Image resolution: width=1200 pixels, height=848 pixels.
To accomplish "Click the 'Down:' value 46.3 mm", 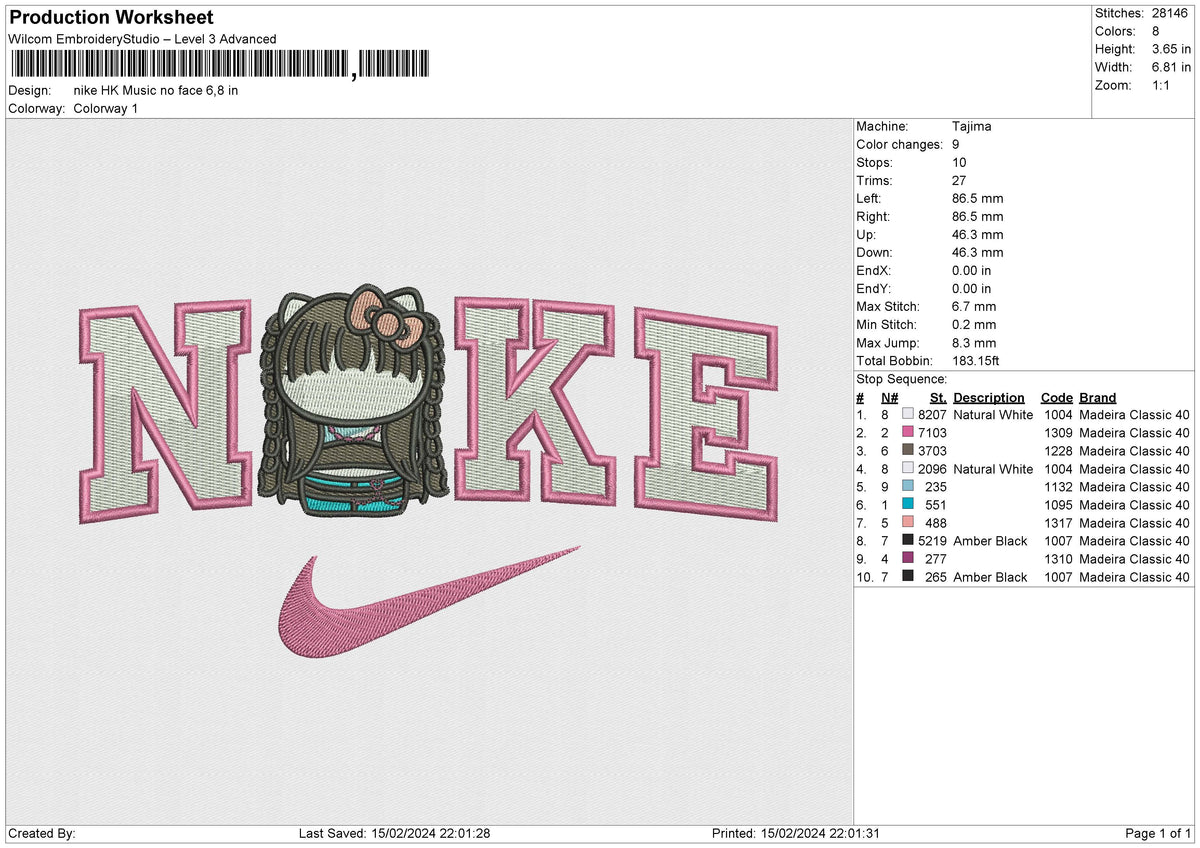I will (978, 253).
